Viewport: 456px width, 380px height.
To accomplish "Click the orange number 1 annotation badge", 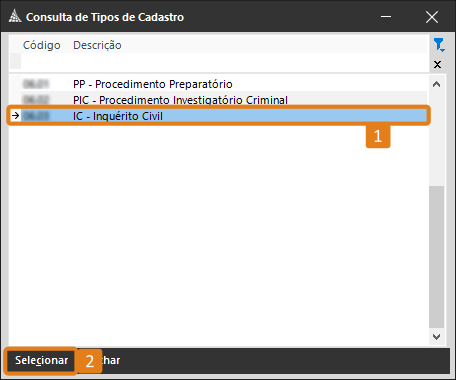I will (x=378, y=136).
